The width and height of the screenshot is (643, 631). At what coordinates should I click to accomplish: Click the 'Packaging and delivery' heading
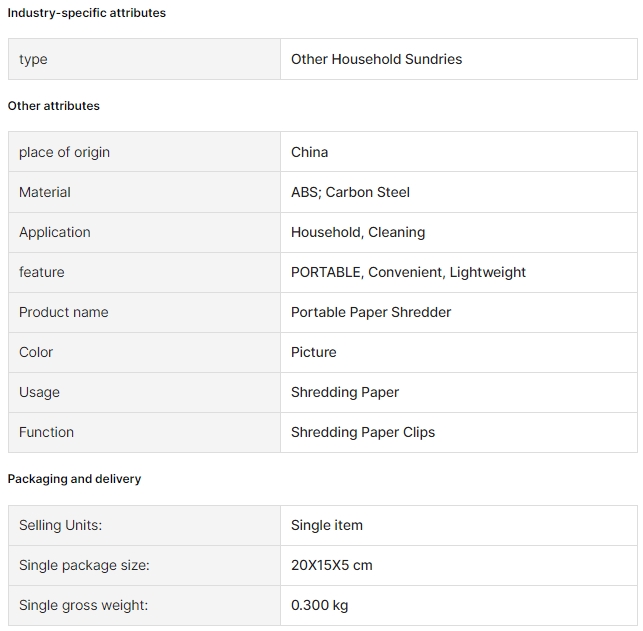pyautogui.click(x=74, y=479)
